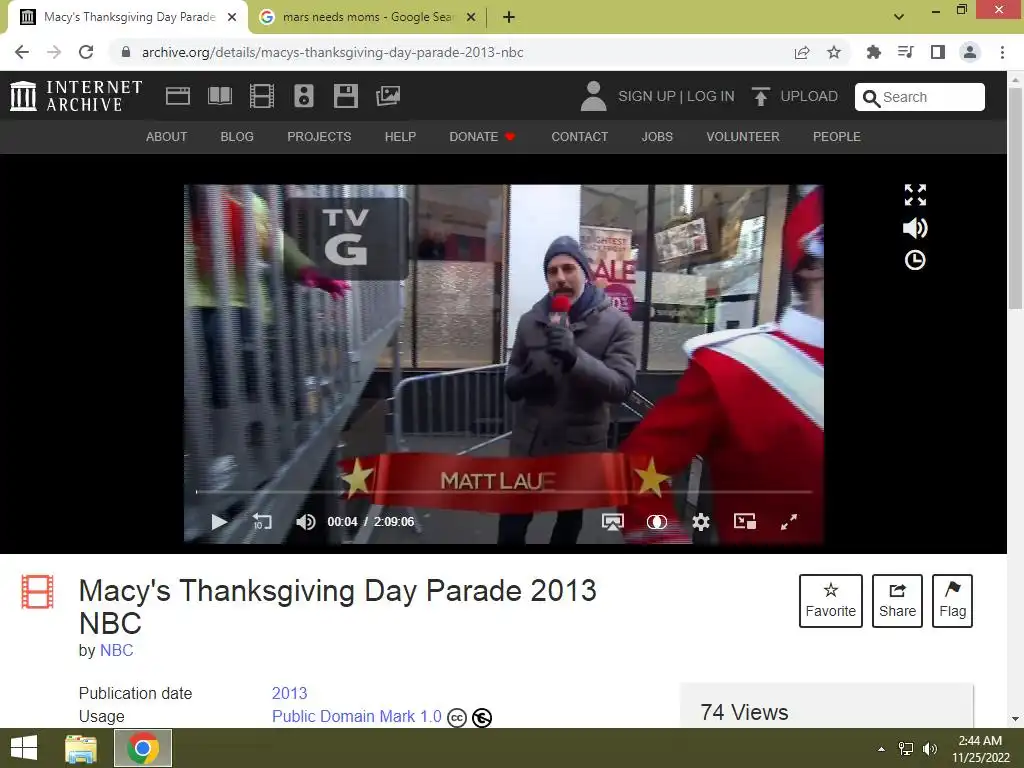The image size is (1024, 768).
Task: Close the mars needs moms tab
Action: (471, 17)
